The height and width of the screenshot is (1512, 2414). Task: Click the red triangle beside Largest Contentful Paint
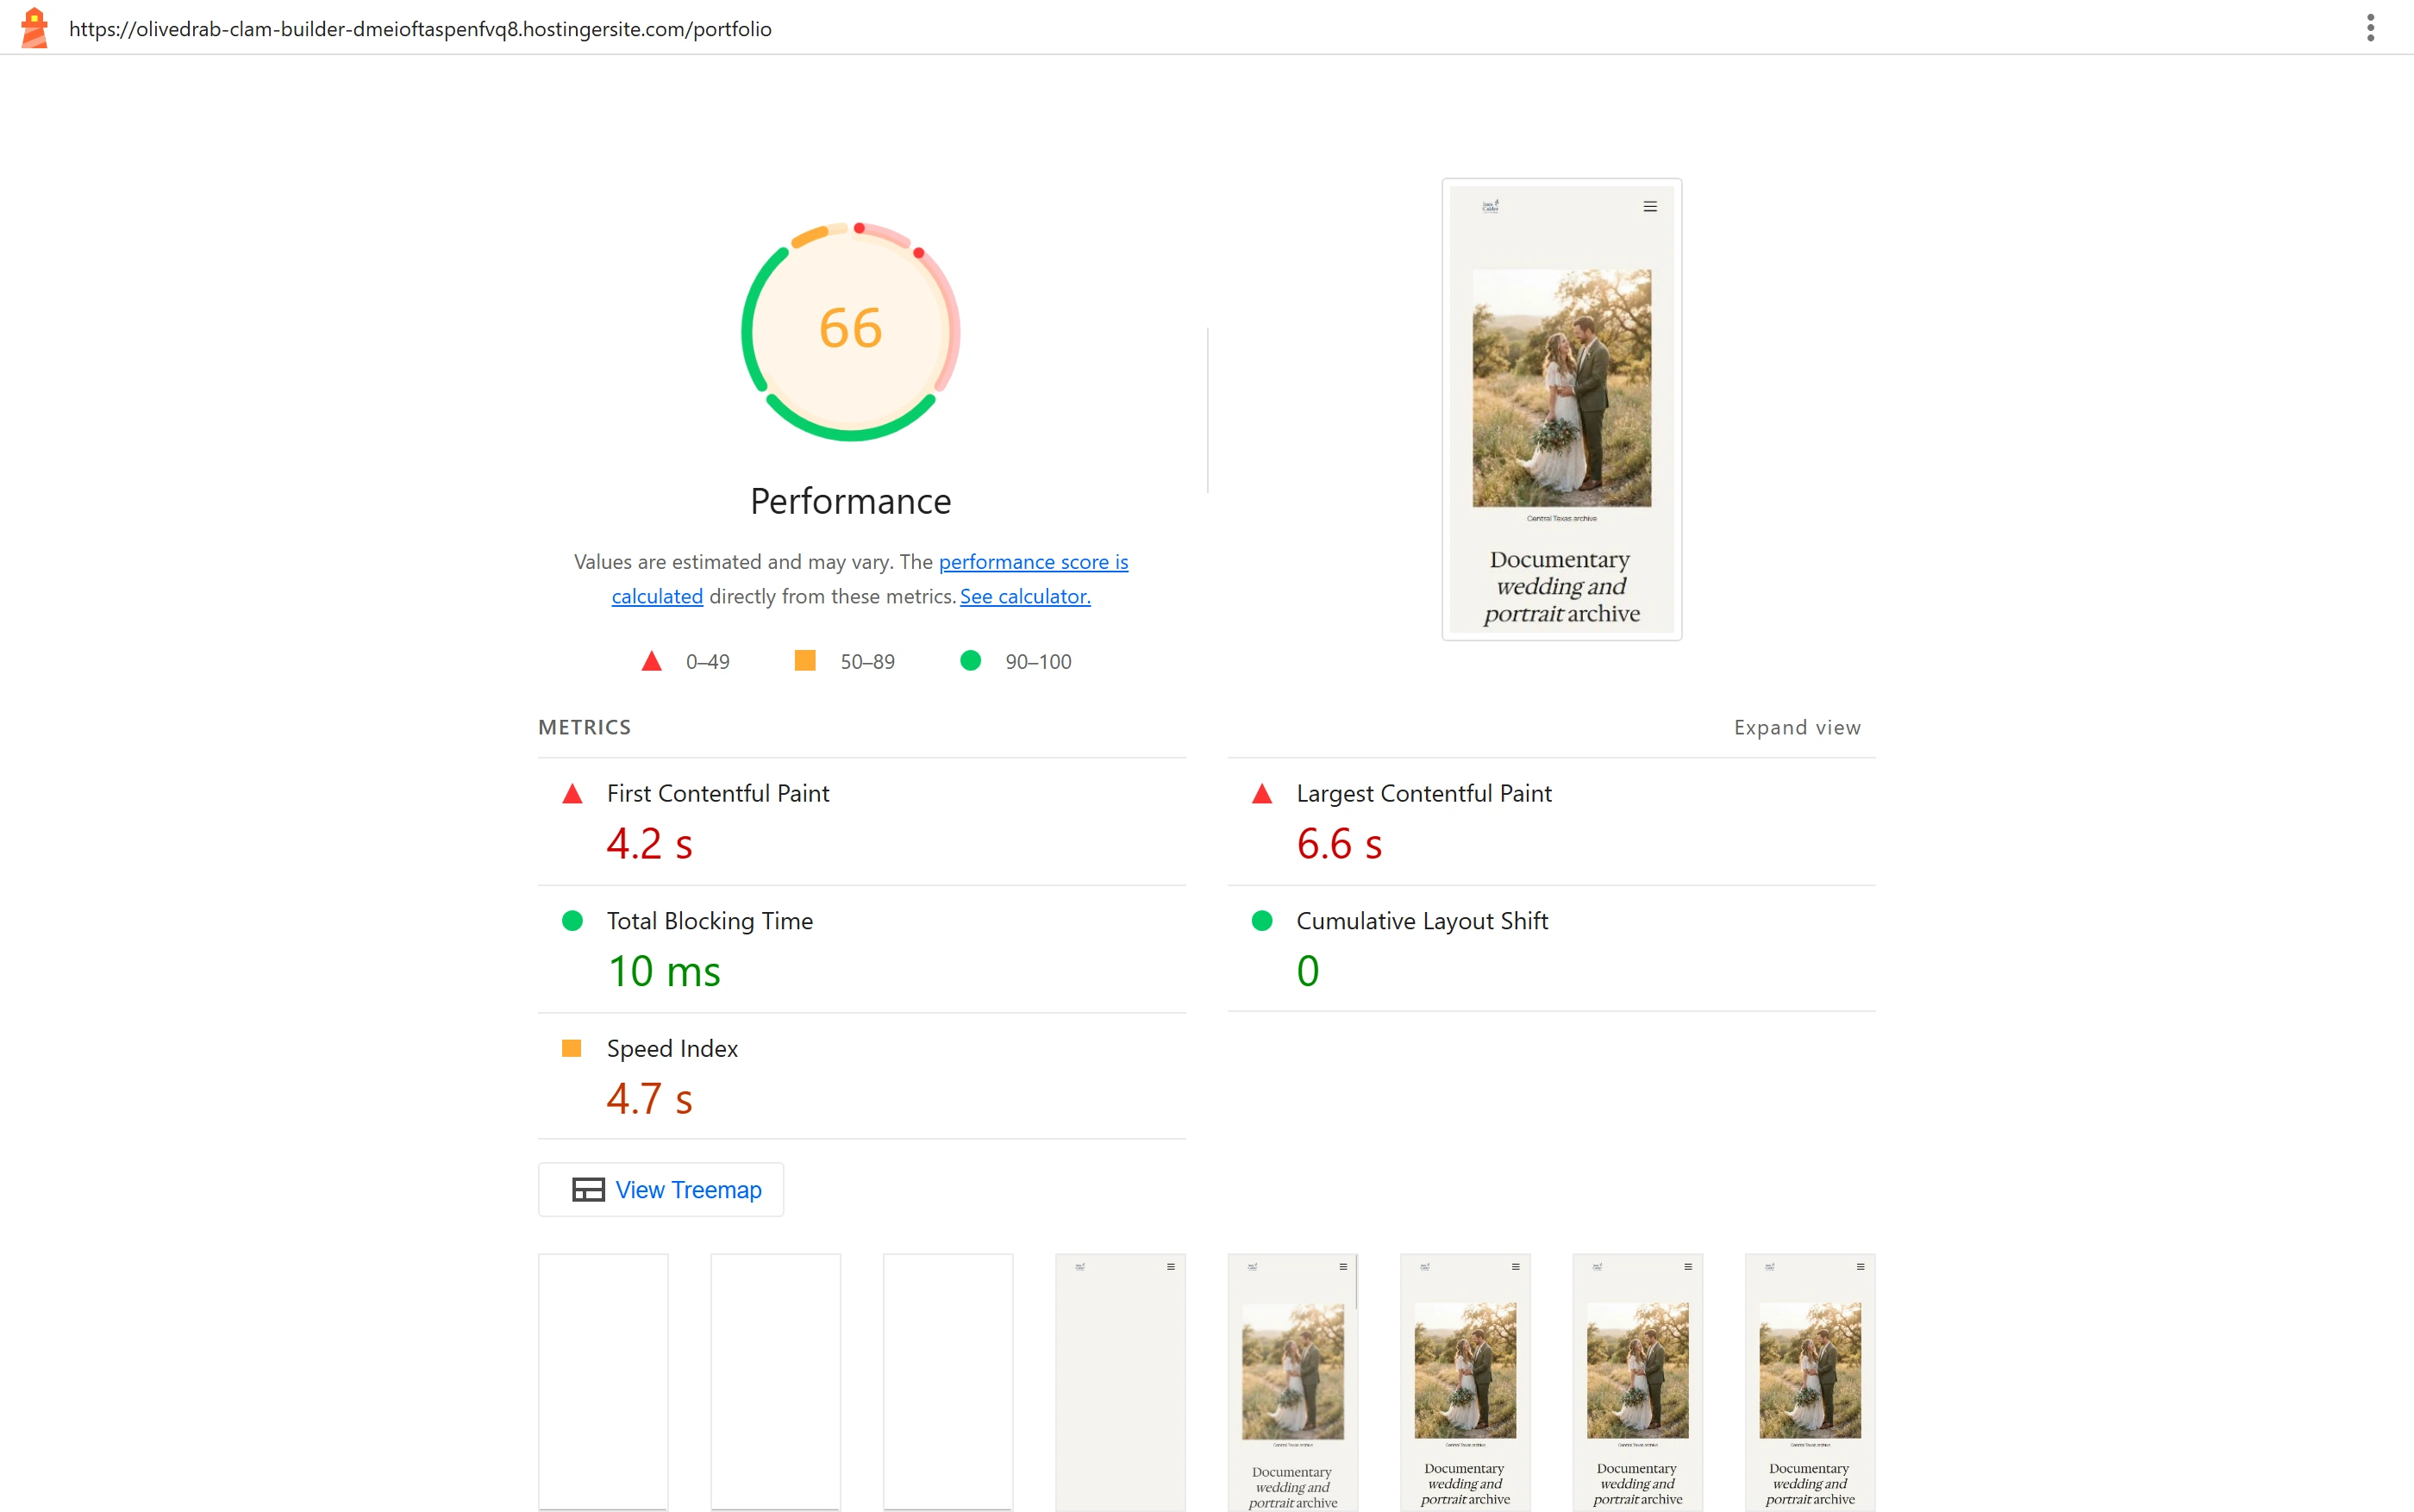[x=1262, y=793]
